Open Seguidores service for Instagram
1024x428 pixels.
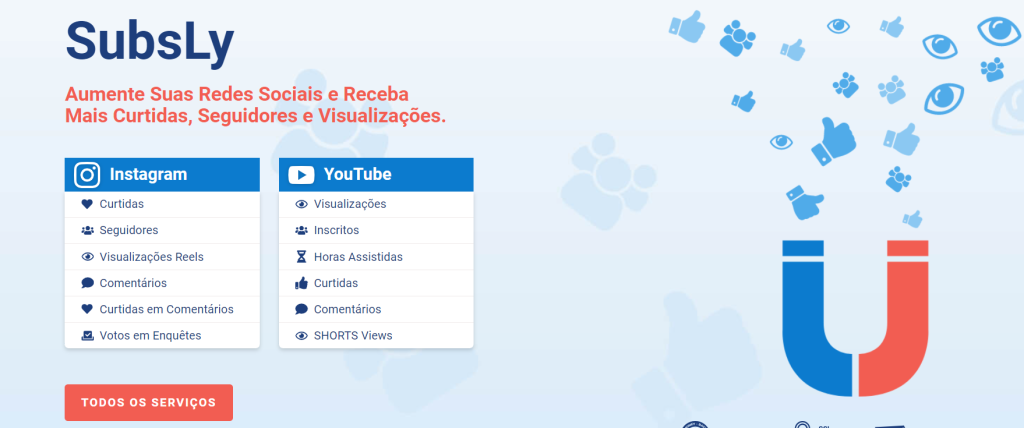(x=162, y=230)
